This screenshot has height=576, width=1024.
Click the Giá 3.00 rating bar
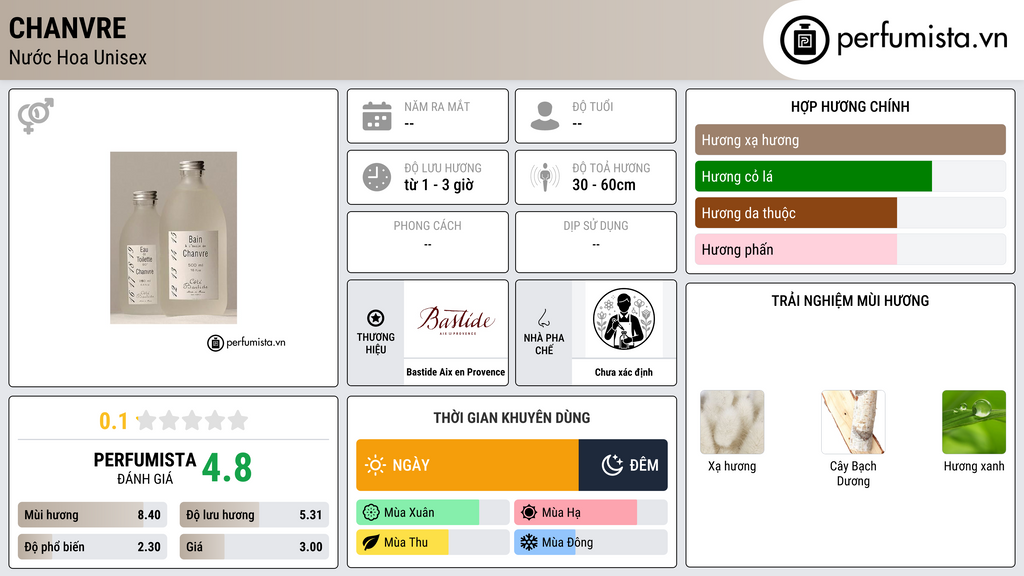tap(254, 547)
